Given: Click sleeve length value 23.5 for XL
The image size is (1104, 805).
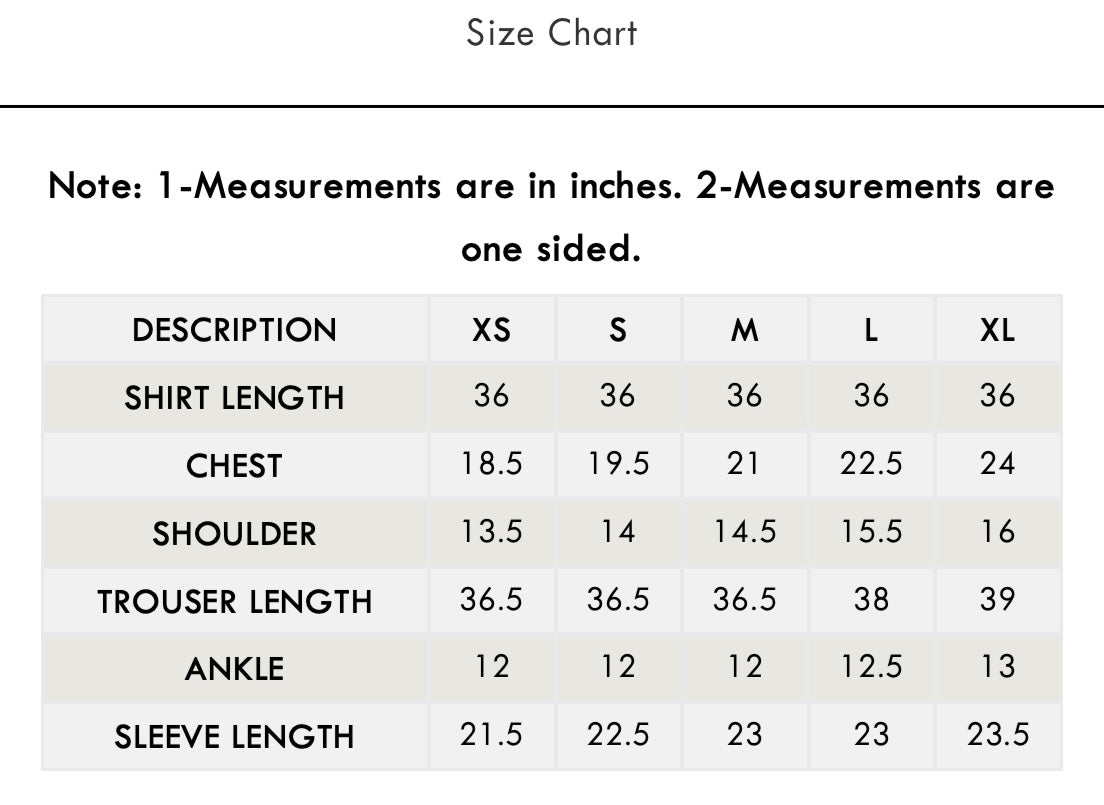Looking at the screenshot, I should (998, 735).
